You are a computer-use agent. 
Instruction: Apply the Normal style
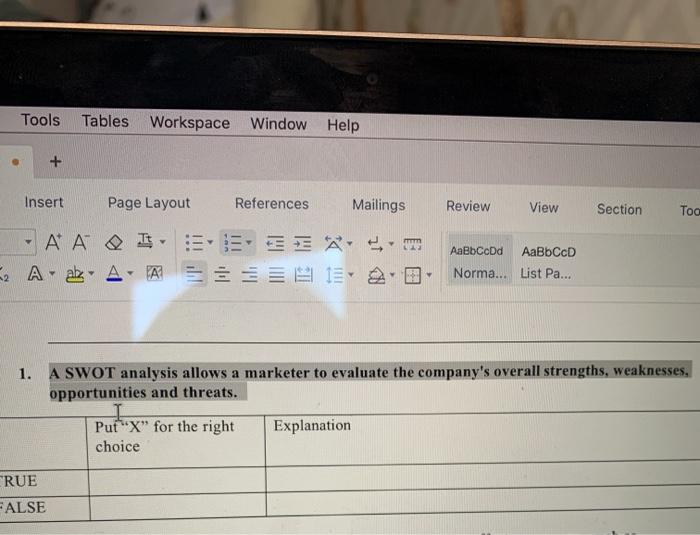[479, 262]
